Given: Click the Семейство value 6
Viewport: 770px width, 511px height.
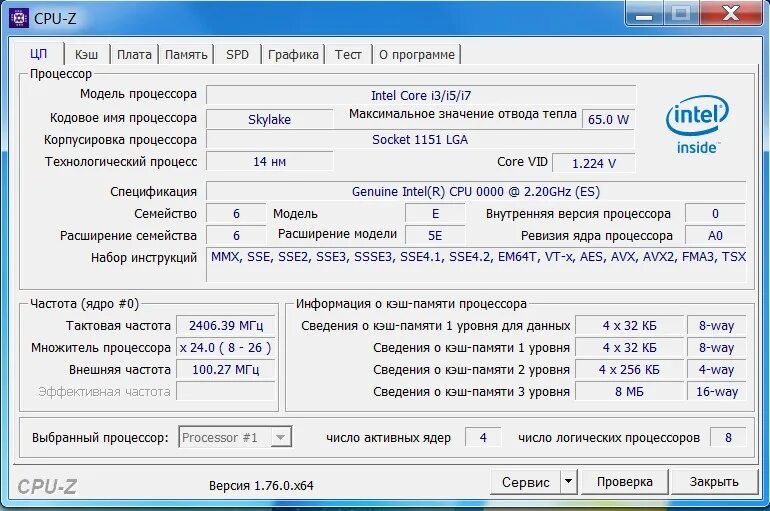Looking at the screenshot, I should pos(236,214).
